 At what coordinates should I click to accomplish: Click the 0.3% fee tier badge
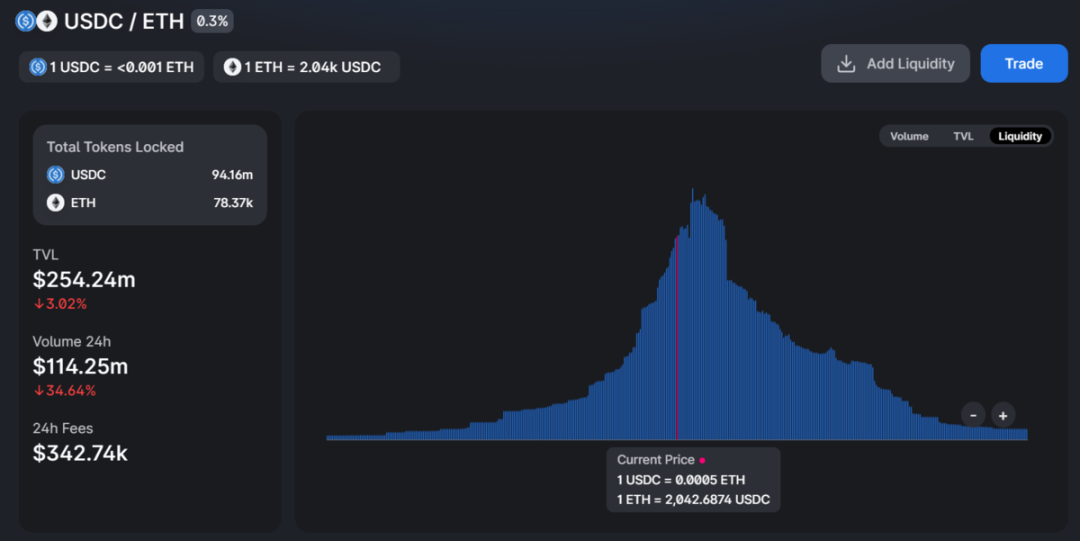coord(212,21)
